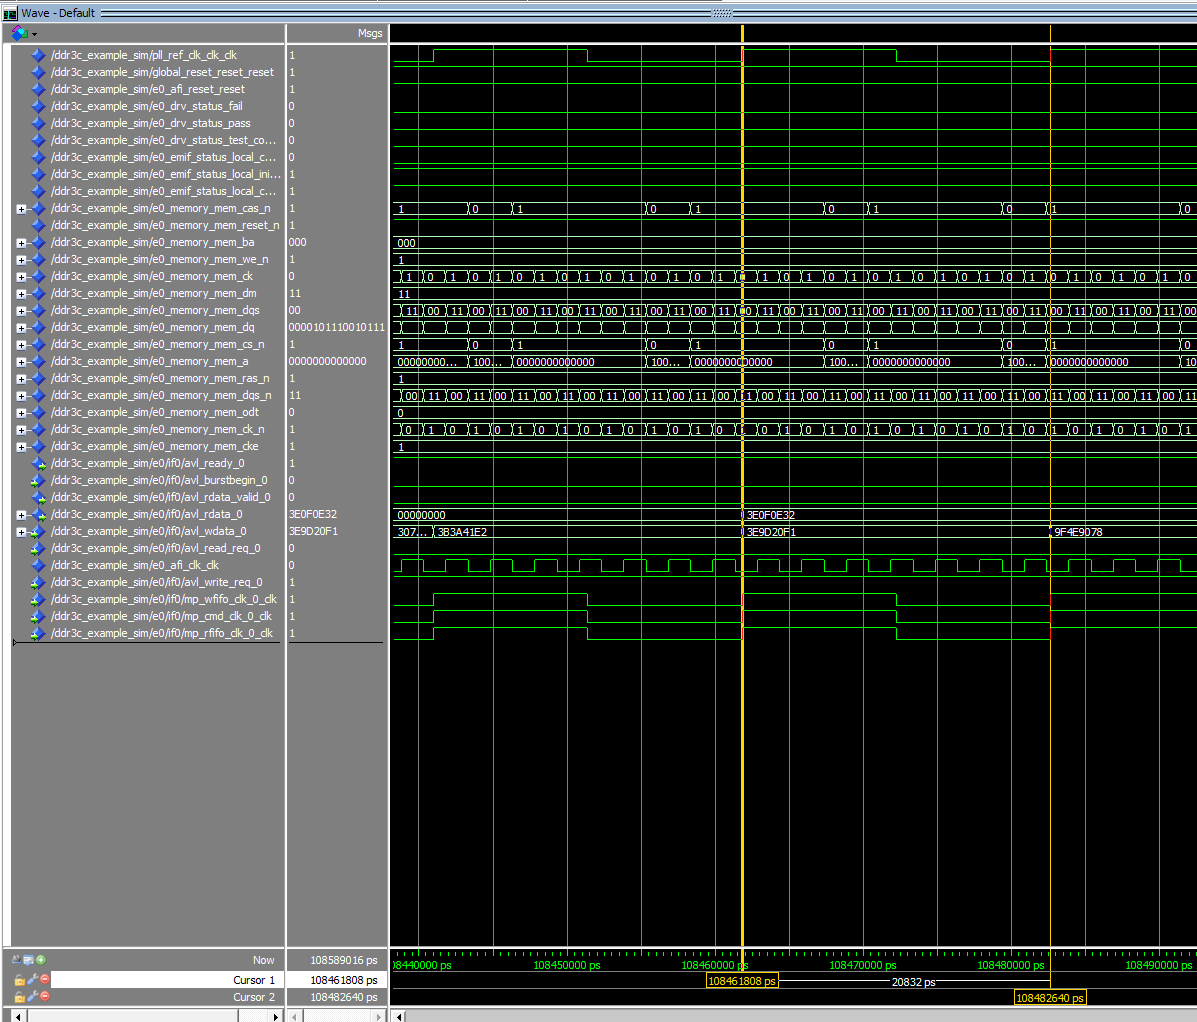The image size is (1197, 1022).
Task: Open Cursor 1 properties wrench icon
Action: point(32,980)
